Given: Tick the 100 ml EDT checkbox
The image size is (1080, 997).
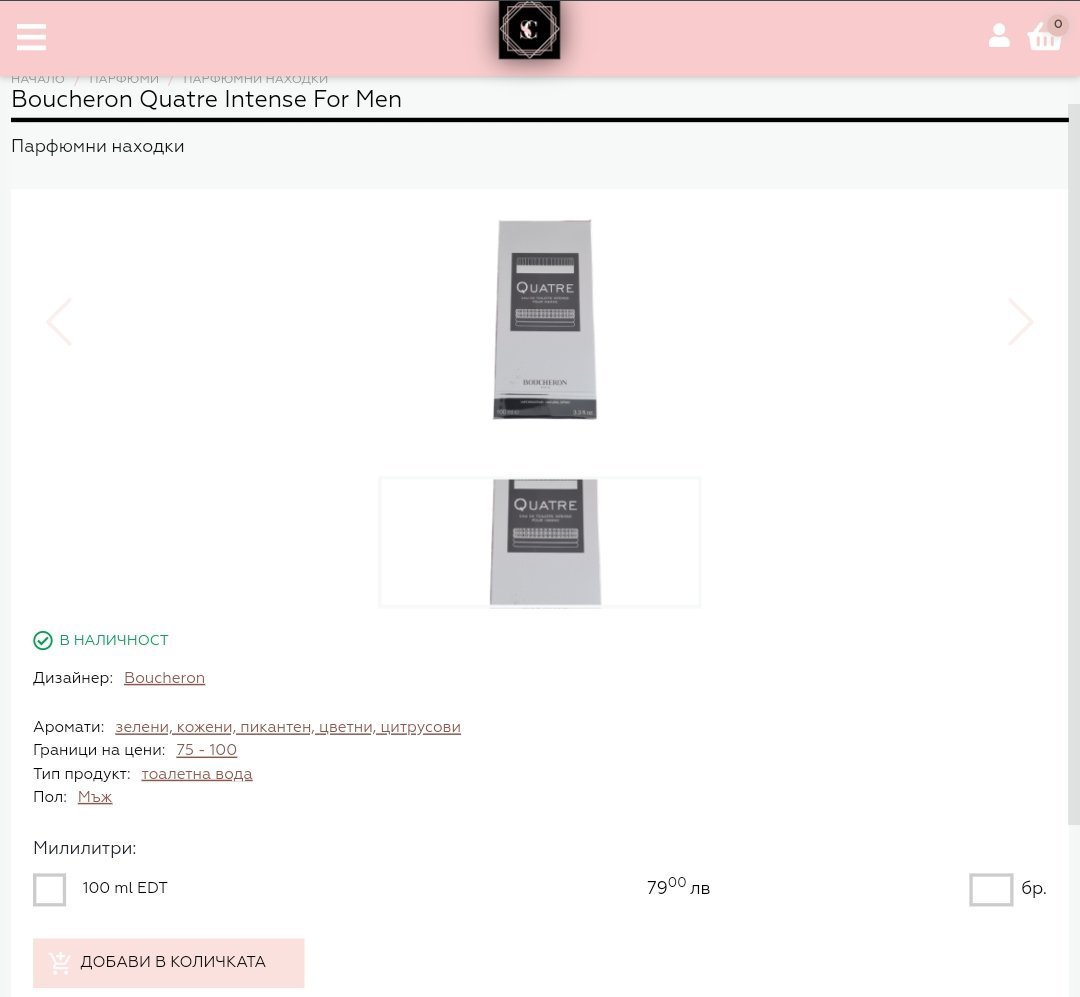Looking at the screenshot, I should coord(50,889).
